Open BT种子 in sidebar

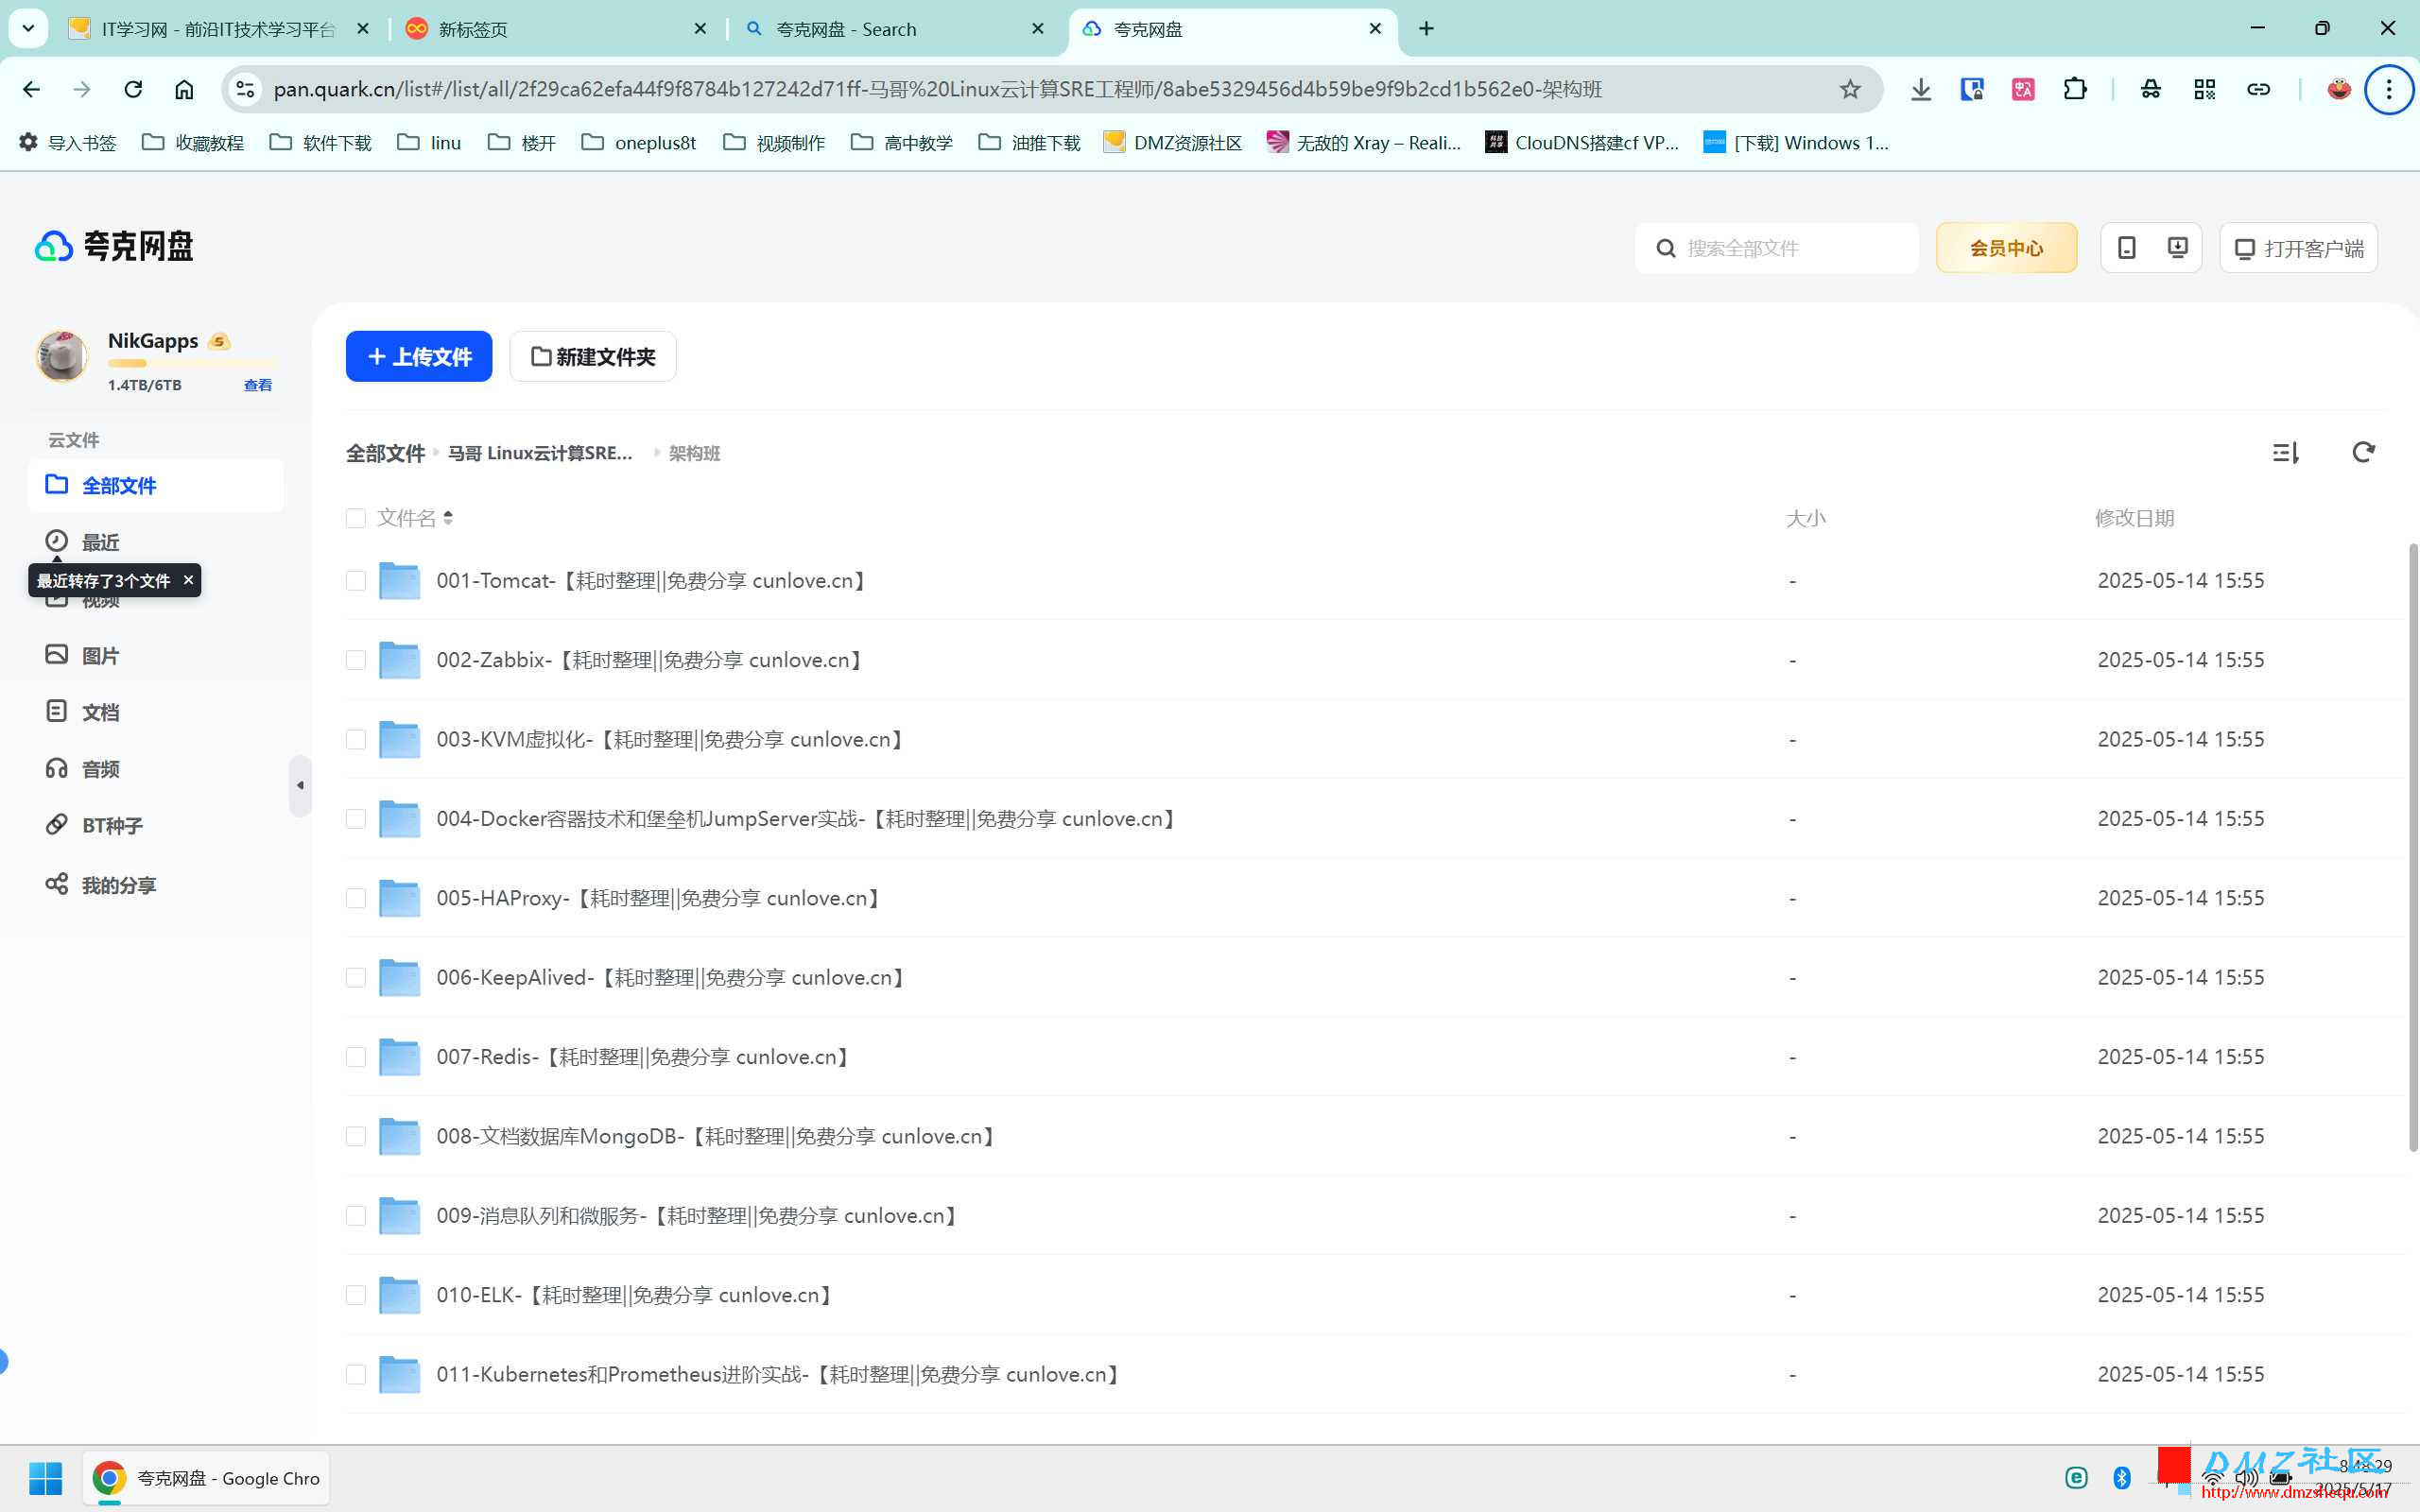(x=94, y=825)
